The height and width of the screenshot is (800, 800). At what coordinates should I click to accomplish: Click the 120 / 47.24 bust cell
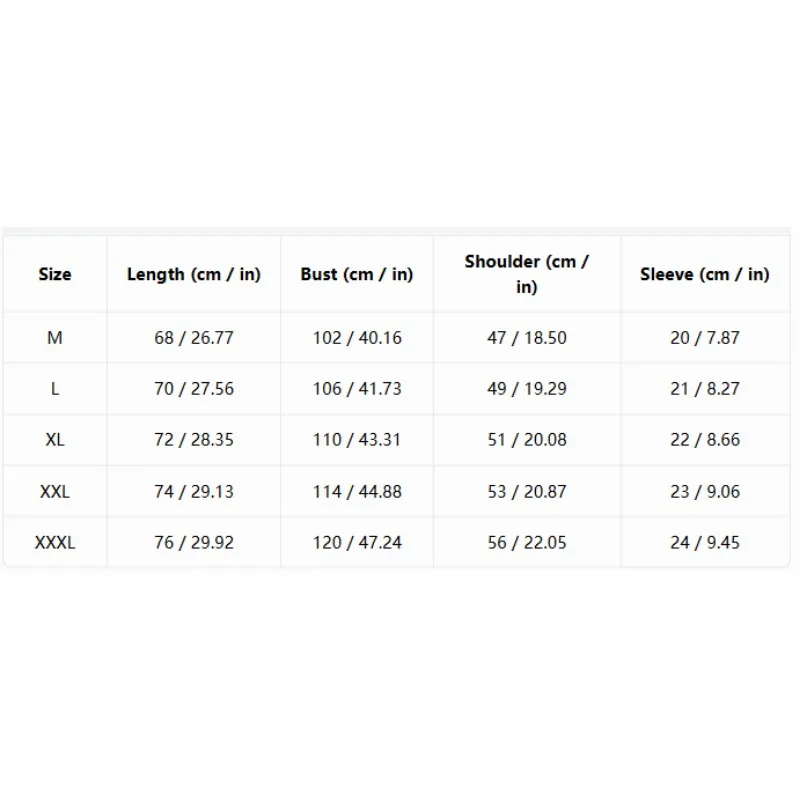[357, 542]
